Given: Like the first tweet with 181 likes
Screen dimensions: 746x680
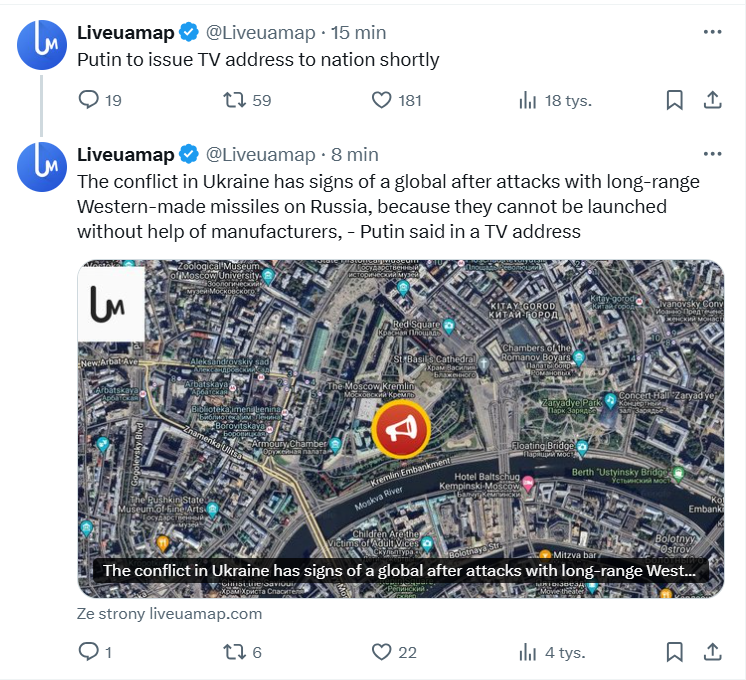Looking at the screenshot, I should pos(381,100).
